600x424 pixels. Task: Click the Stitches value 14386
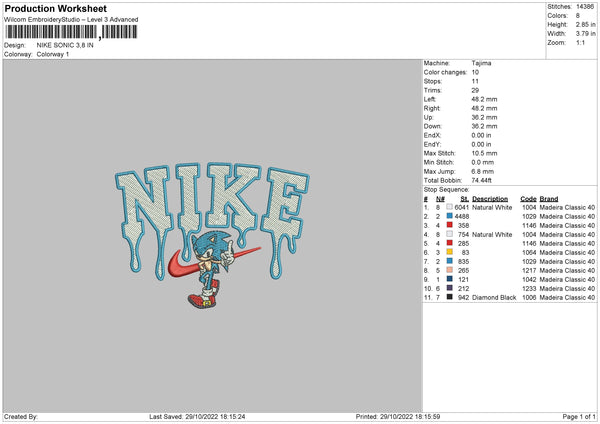point(585,7)
